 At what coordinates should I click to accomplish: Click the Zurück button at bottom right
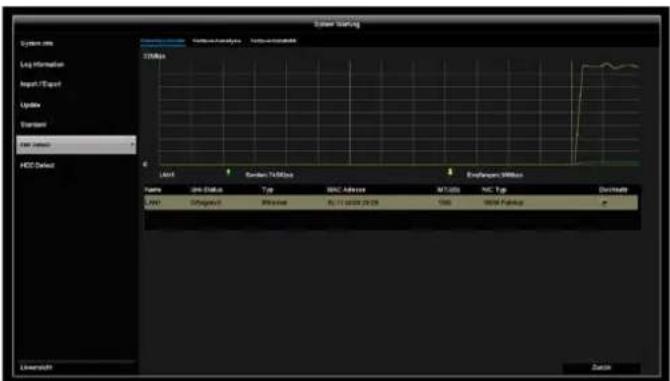pos(602,367)
